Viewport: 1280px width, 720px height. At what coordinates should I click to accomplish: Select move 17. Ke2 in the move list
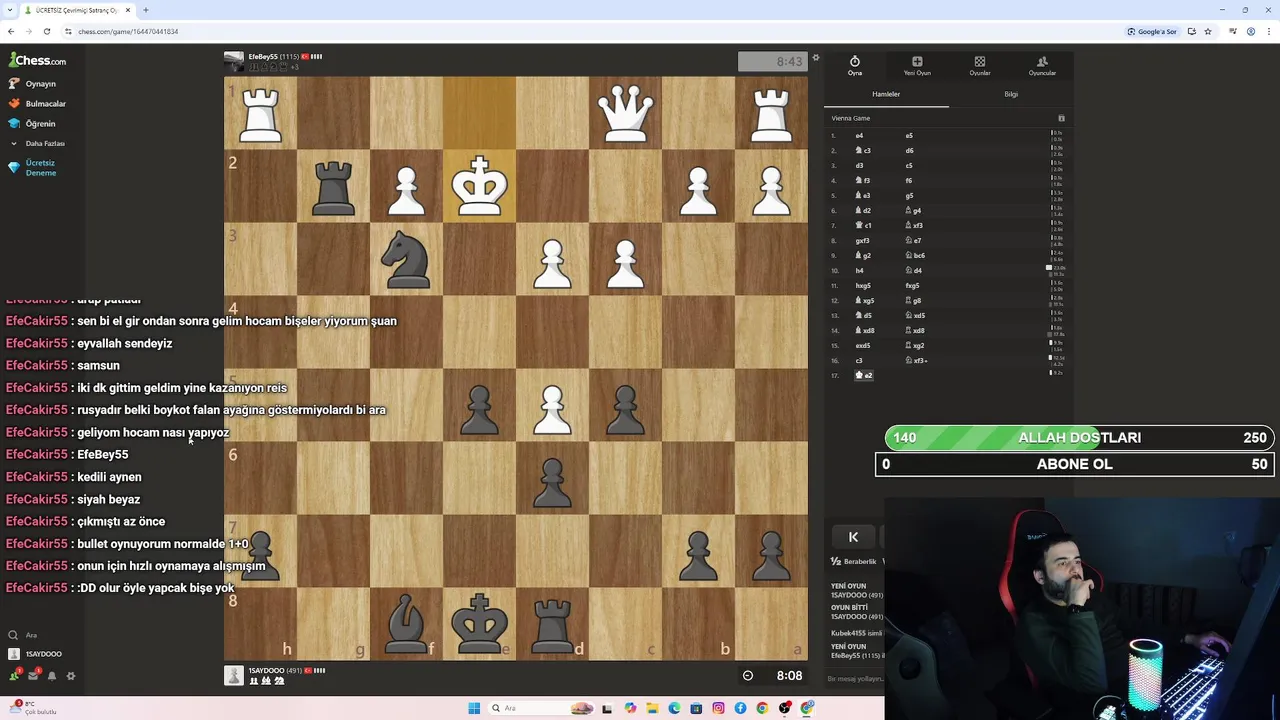(x=864, y=376)
